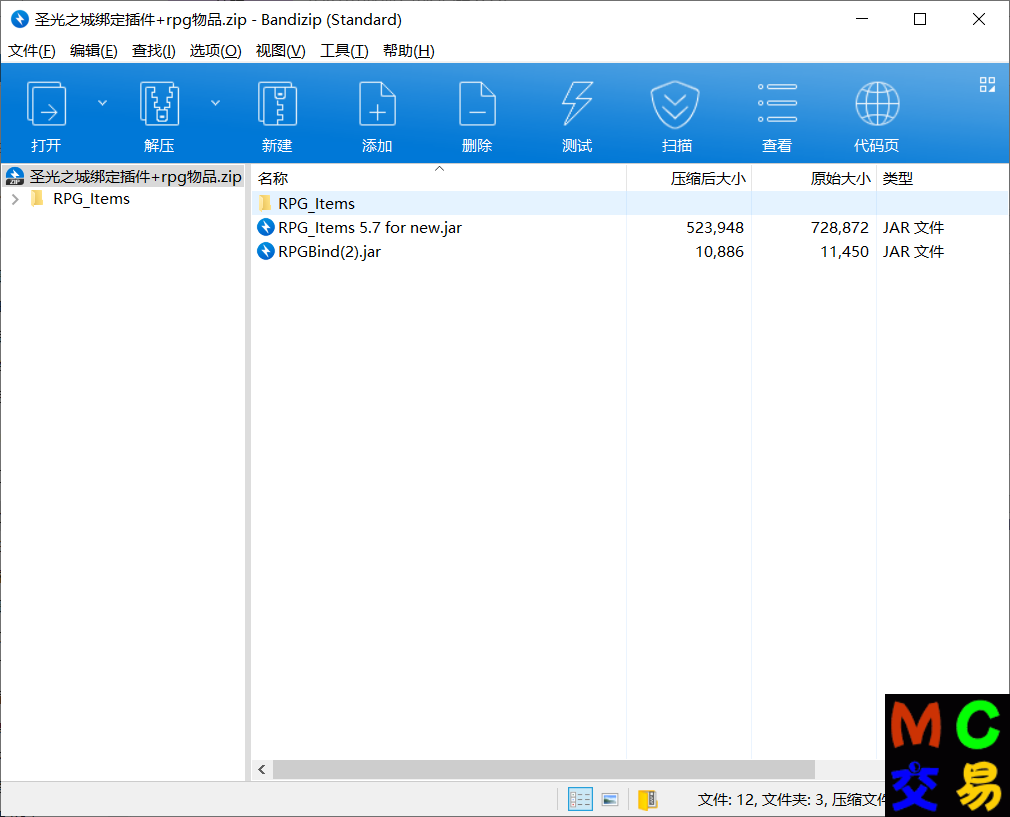
Task: Click compressed size 523,948 cell
Action: (x=715, y=227)
